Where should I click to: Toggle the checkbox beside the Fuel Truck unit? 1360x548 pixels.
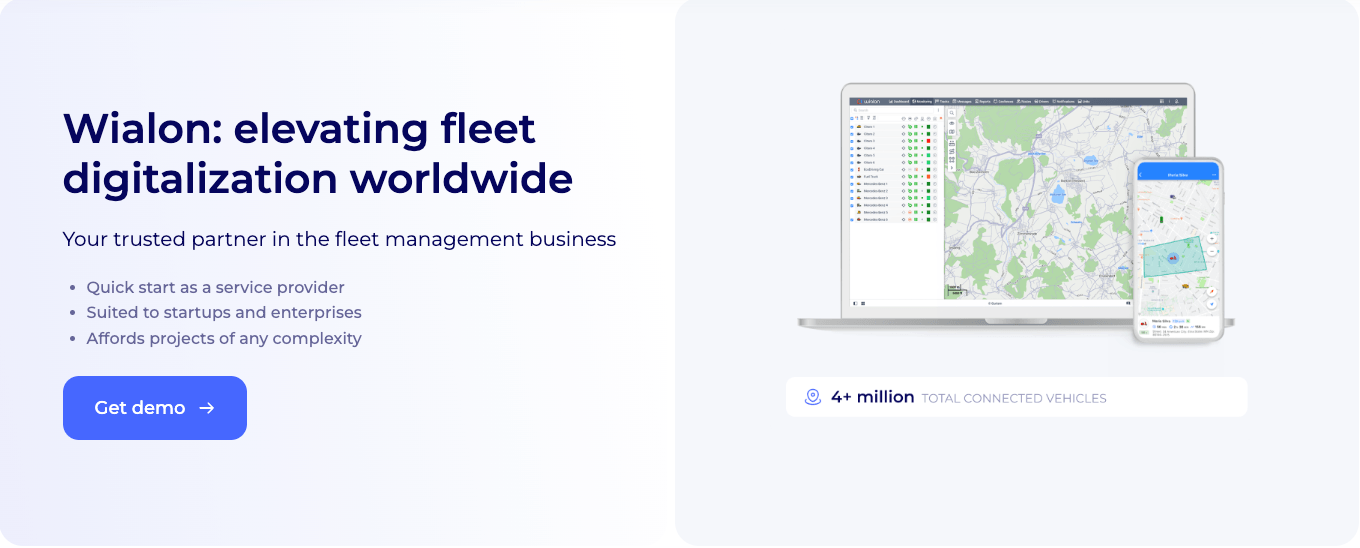pyautogui.click(x=853, y=177)
